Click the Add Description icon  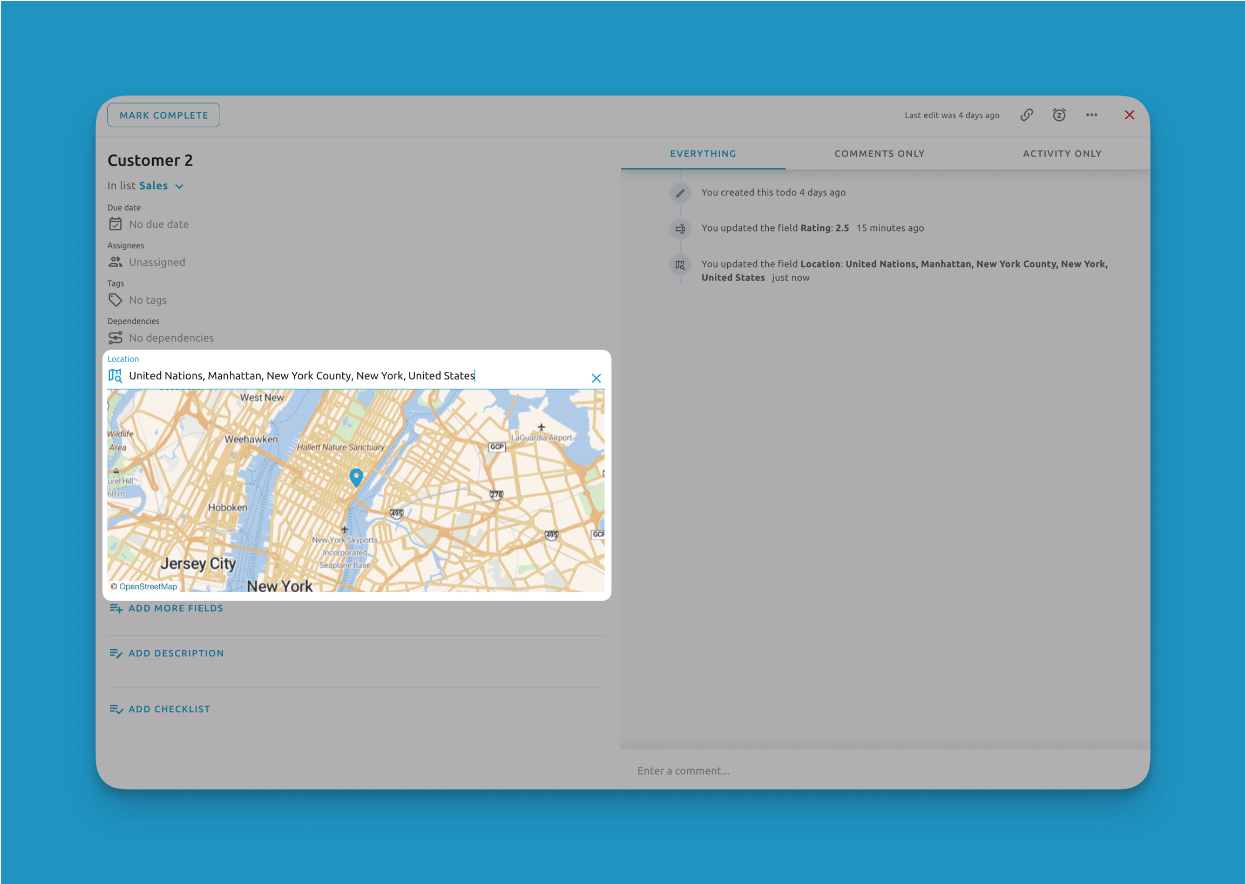[x=114, y=652]
